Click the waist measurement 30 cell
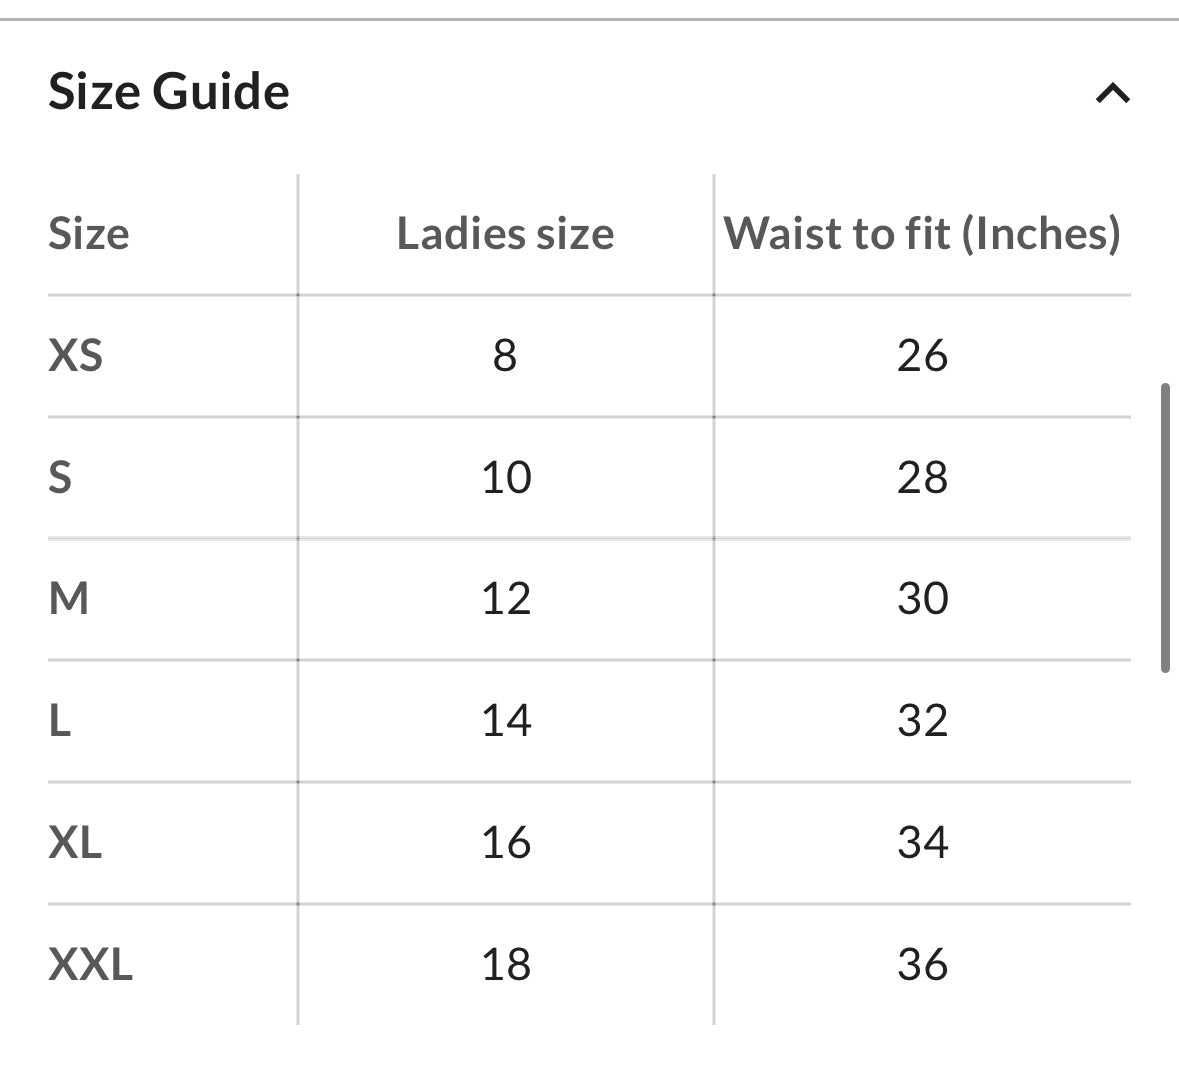The width and height of the screenshot is (1179, 1082). [x=925, y=598]
